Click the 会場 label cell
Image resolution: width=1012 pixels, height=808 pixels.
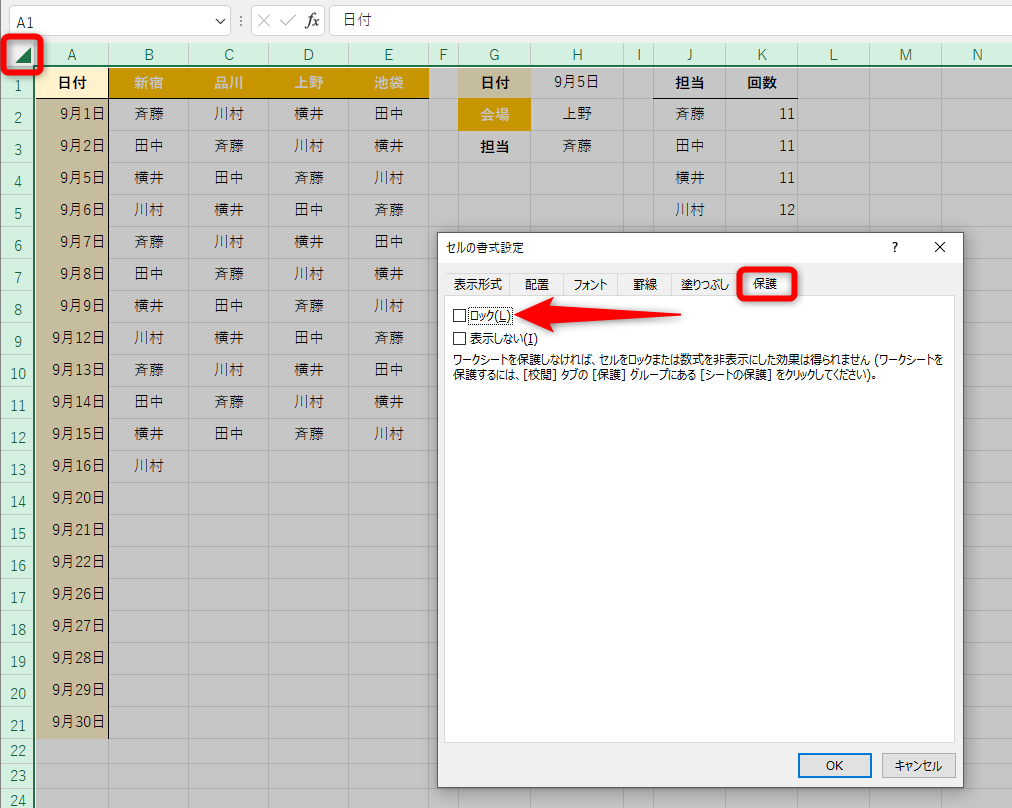(x=494, y=114)
